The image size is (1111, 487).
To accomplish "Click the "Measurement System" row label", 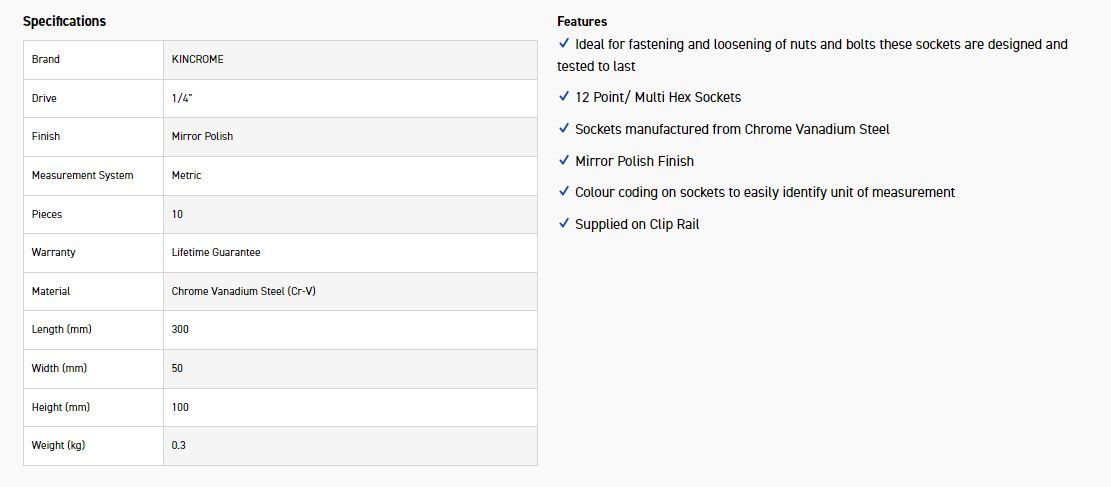I will [82, 175].
